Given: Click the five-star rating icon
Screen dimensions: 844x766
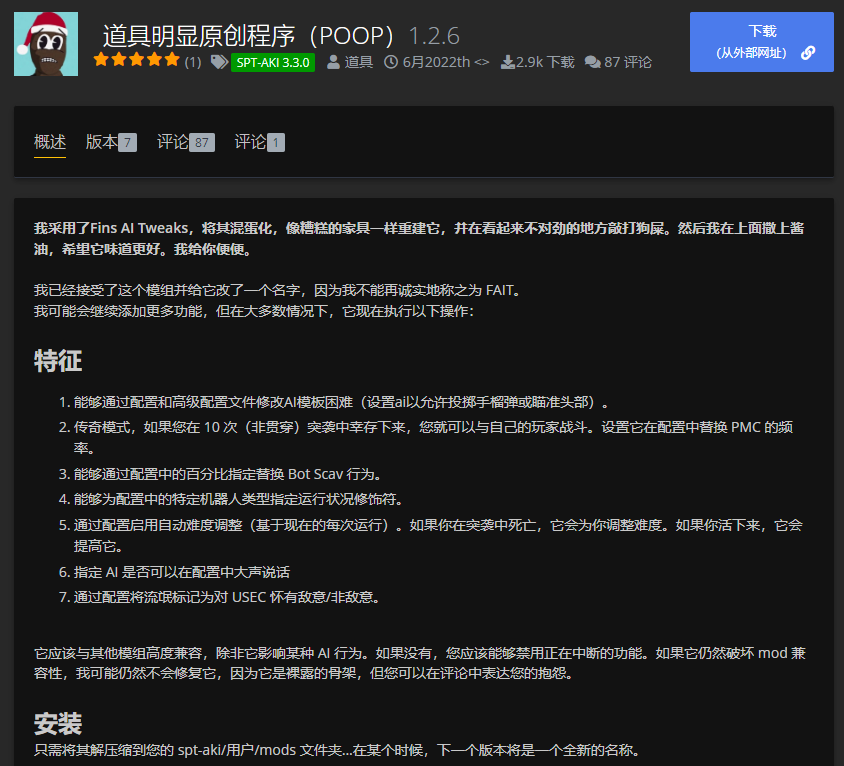Looking at the screenshot, I should click(x=135, y=60).
